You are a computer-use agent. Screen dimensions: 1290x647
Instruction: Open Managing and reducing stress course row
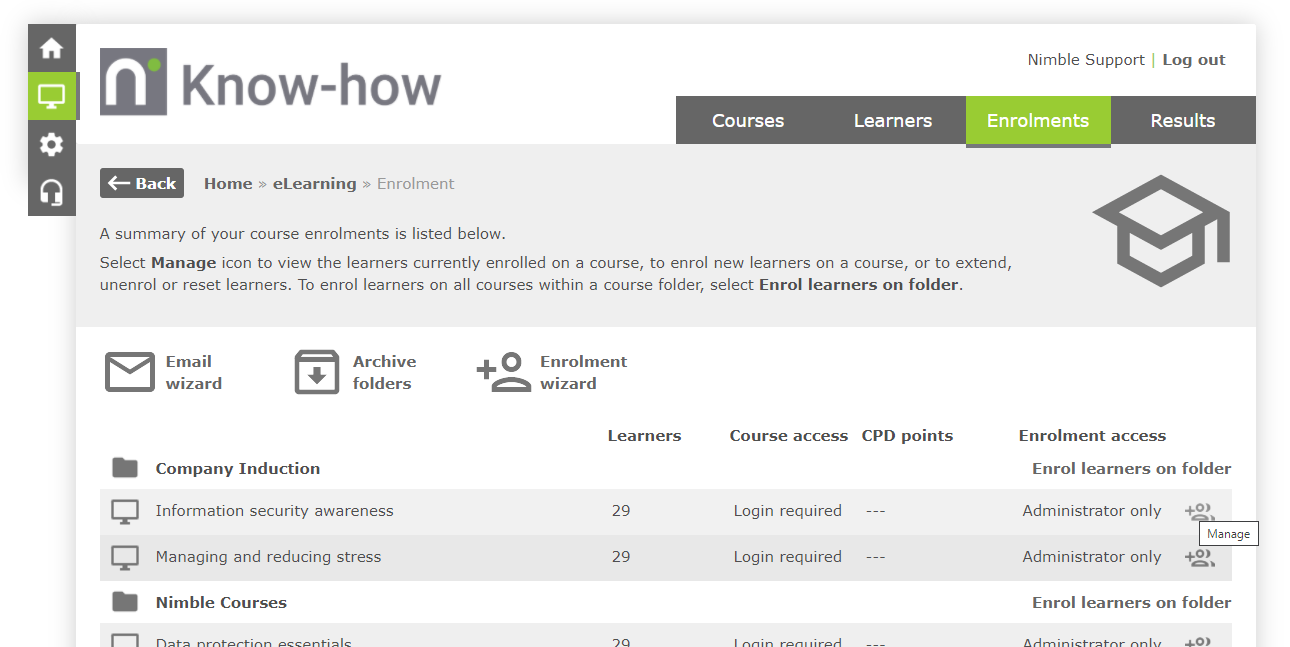tap(666, 557)
